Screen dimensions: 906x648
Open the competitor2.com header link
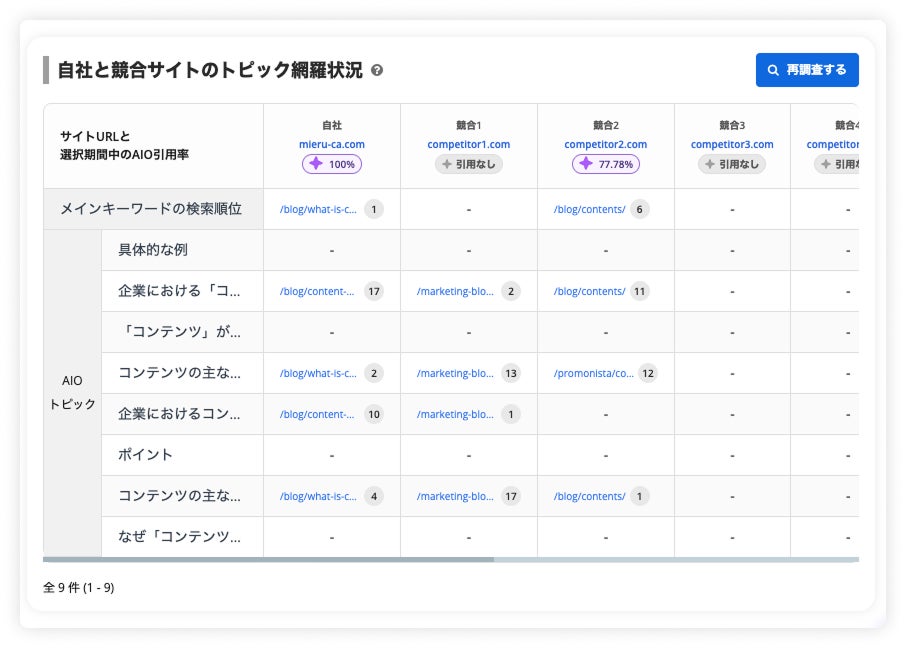pyautogui.click(x=605, y=144)
